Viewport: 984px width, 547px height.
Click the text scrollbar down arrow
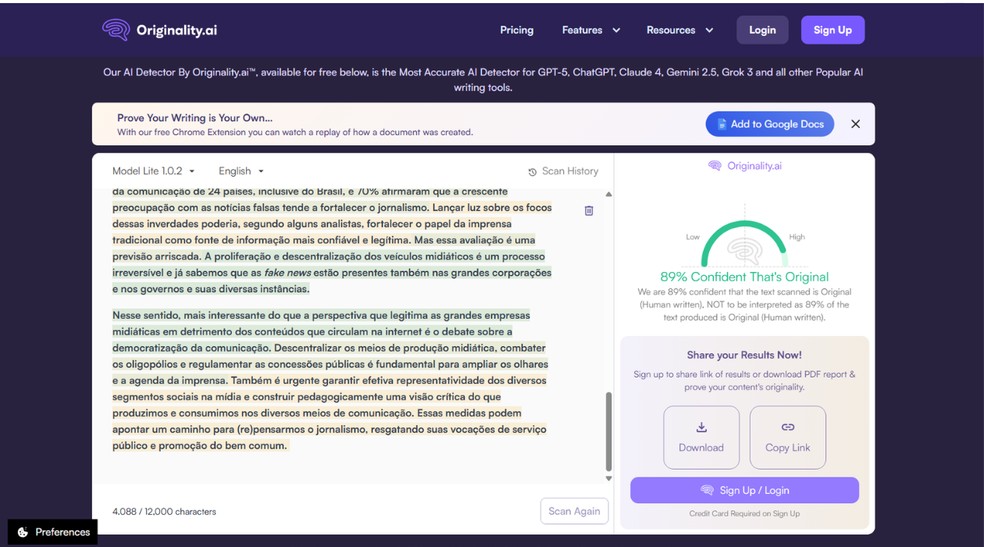tap(608, 479)
